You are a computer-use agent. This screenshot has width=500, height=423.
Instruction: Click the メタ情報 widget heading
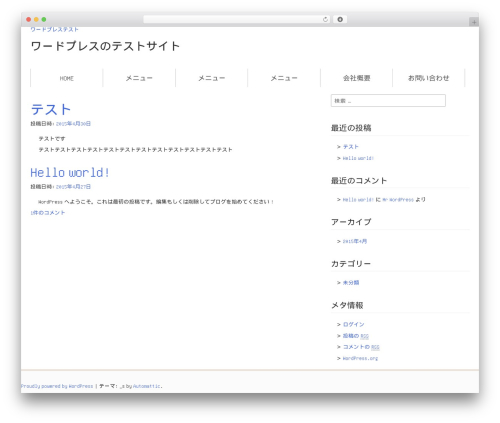tap(347, 305)
